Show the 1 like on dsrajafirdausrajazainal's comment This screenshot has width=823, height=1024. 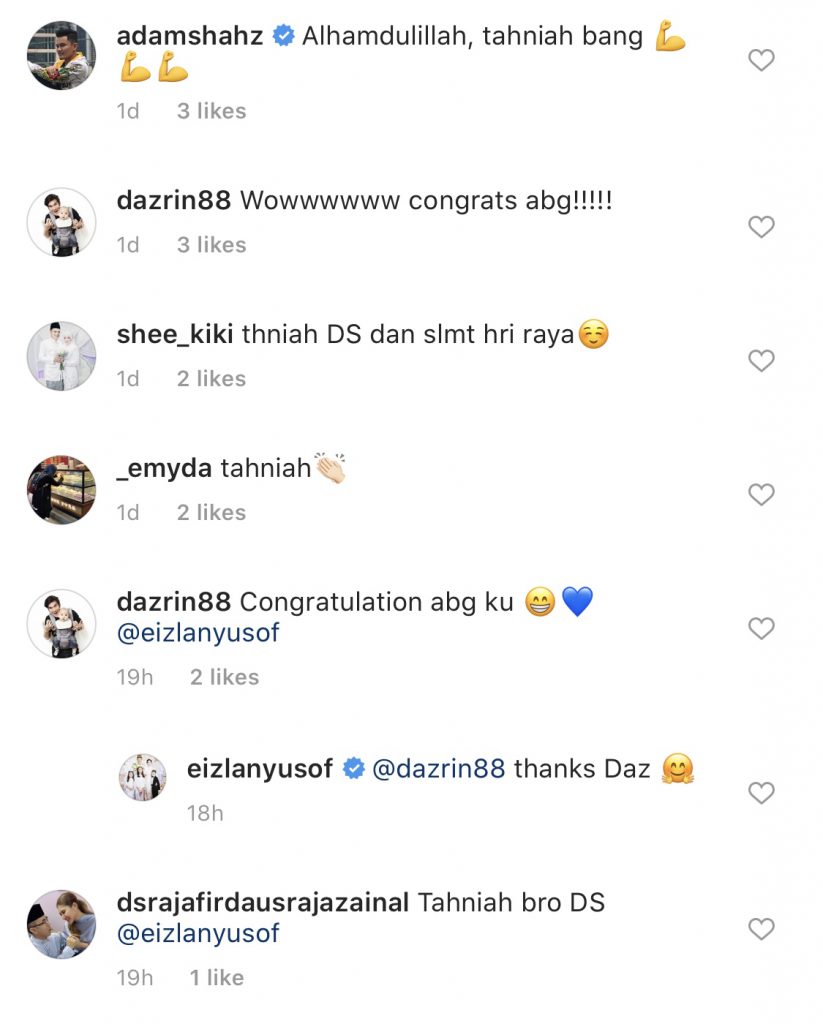[x=217, y=978]
